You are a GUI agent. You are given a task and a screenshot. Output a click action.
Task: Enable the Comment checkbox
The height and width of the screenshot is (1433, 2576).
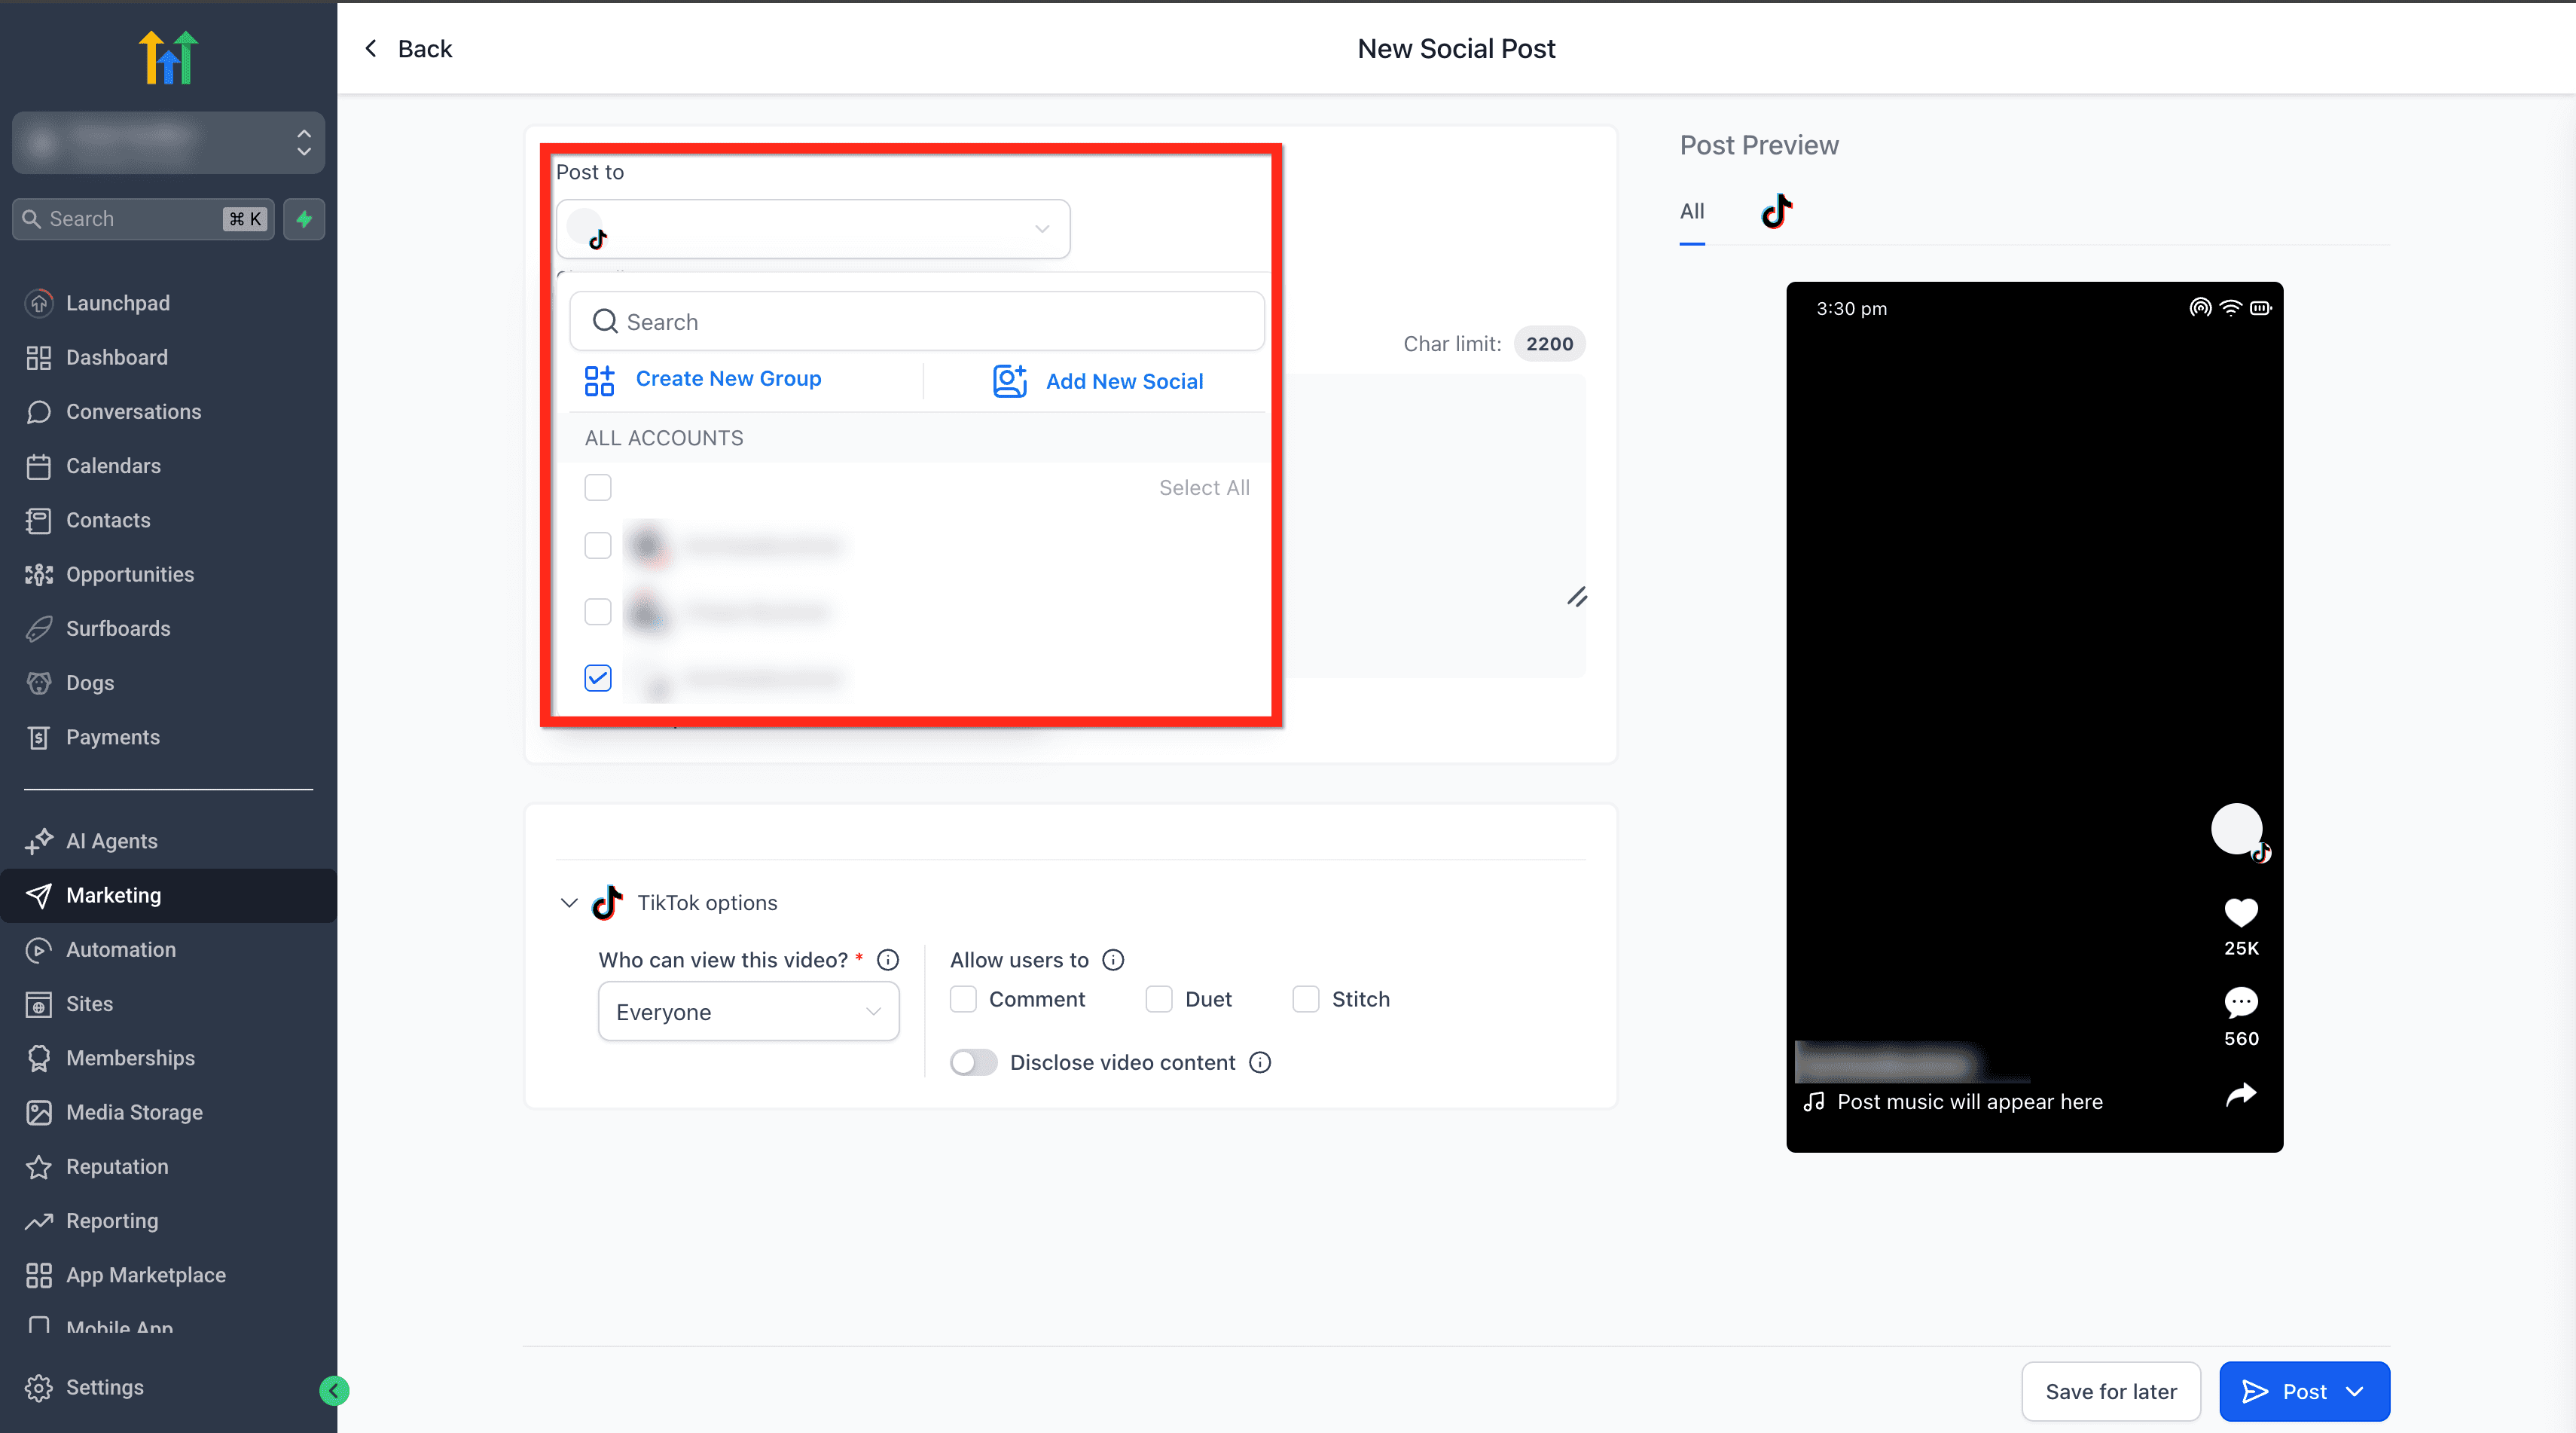point(963,999)
